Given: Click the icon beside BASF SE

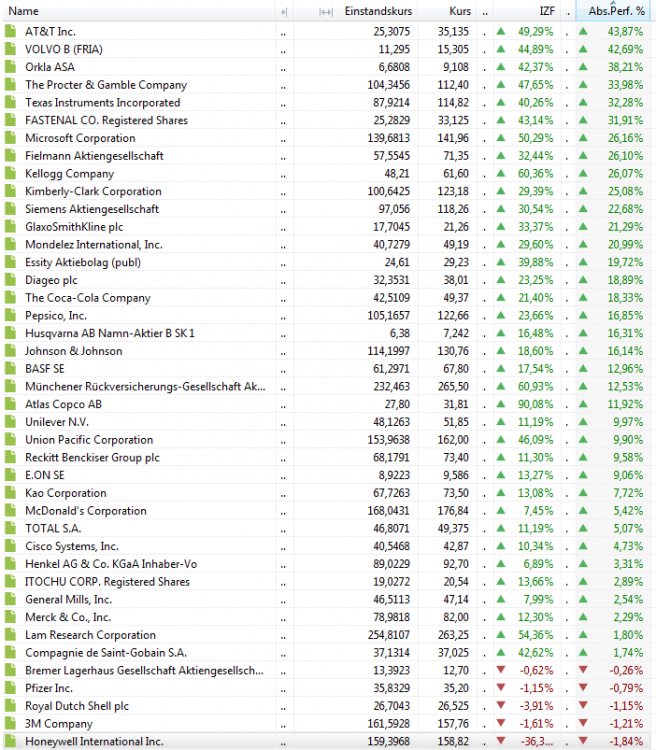Looking at the screenshot, I should click(10, 369).
